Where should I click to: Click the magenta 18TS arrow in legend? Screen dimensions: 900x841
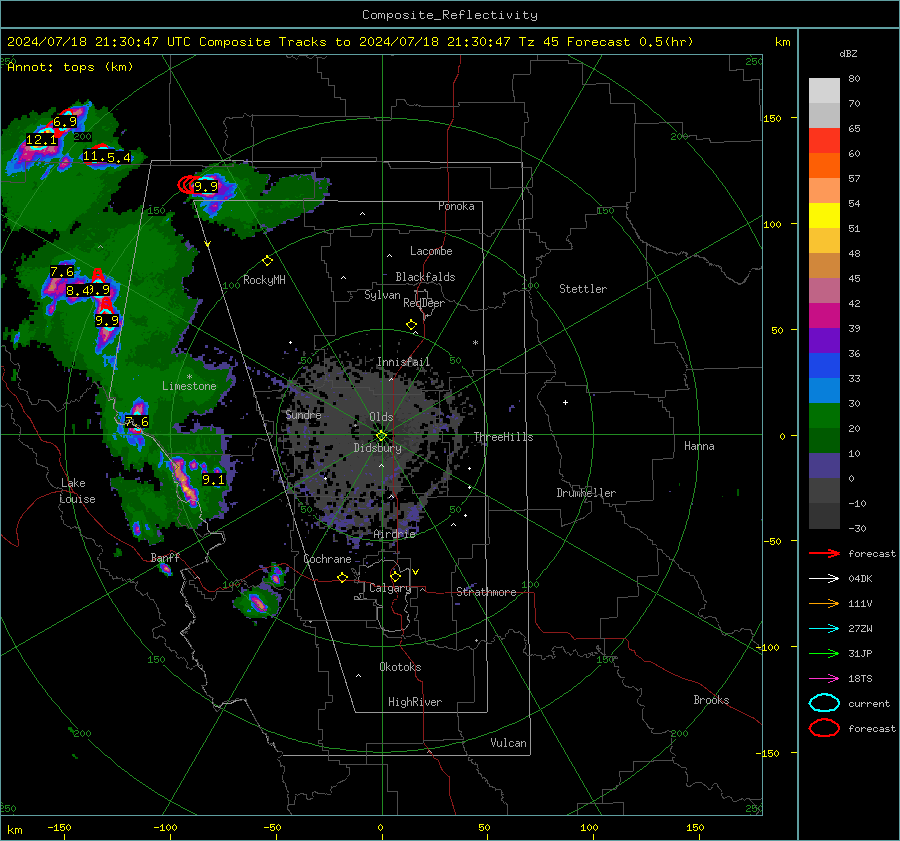tap(824, 679)
